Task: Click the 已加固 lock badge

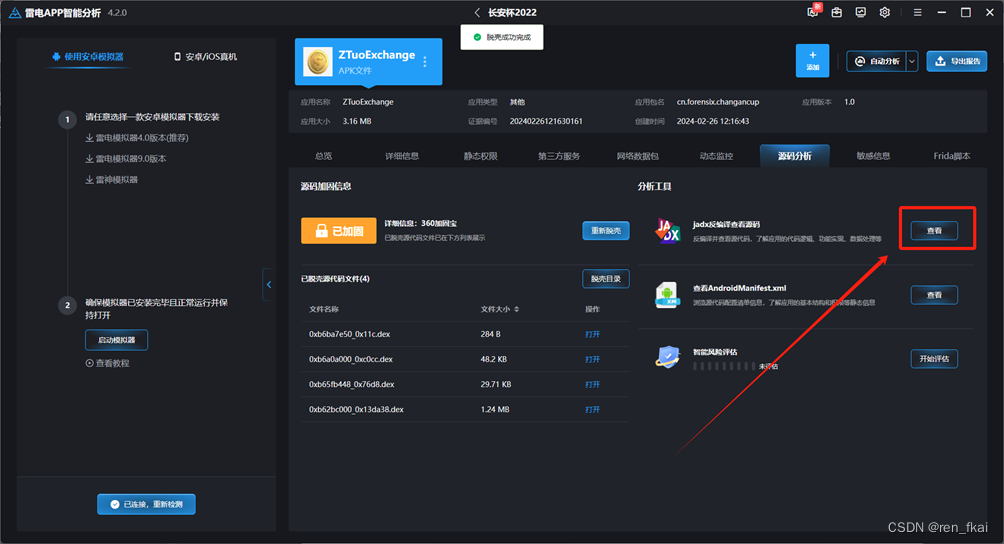Action: [x=339, y=230]
